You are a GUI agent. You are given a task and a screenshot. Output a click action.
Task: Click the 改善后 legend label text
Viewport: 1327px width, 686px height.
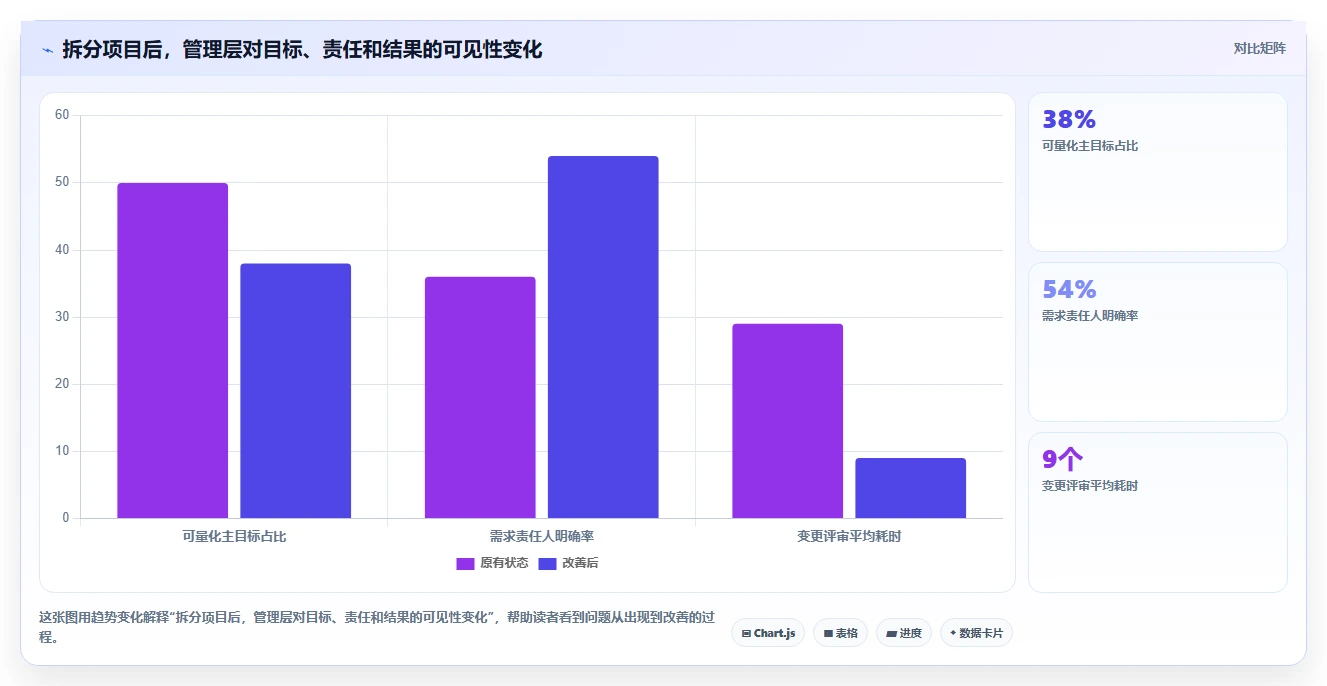click(x=580, y=563)
